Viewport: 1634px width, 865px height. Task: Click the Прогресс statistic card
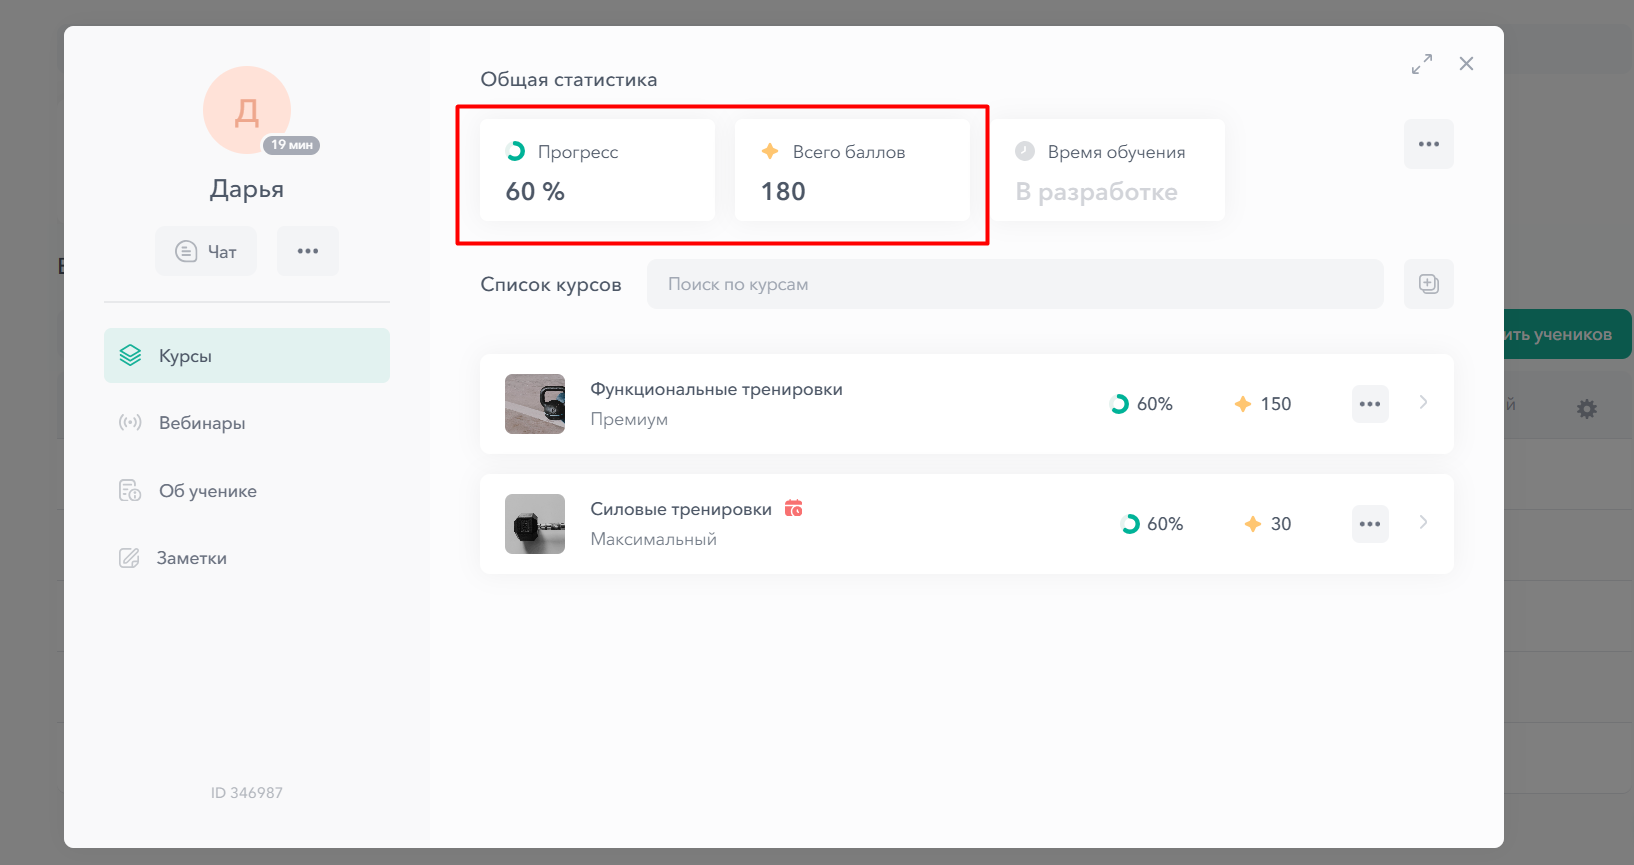click(597, 170)
